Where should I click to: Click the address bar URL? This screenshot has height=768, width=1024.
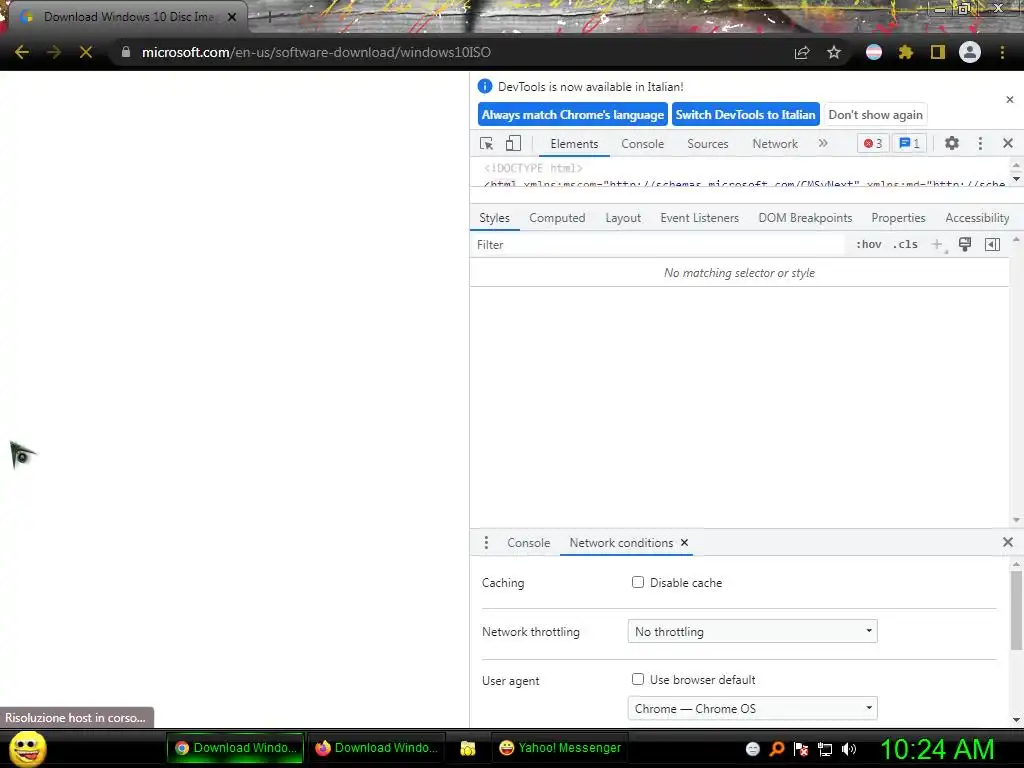pyautogui.click(x=316, y=52)
